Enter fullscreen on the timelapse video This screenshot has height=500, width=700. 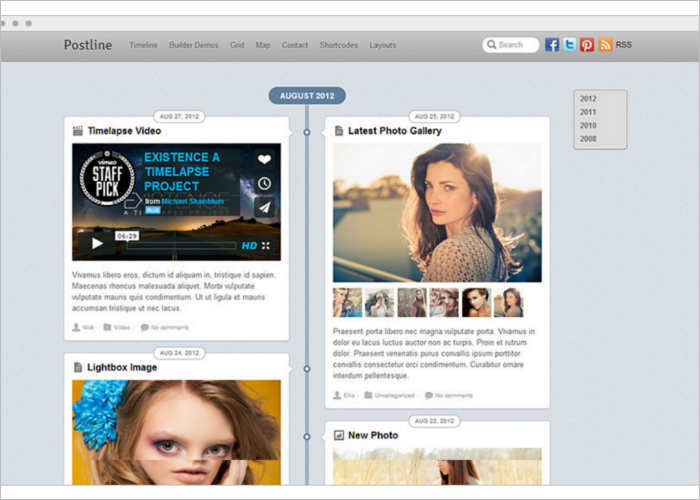point(267,245)
